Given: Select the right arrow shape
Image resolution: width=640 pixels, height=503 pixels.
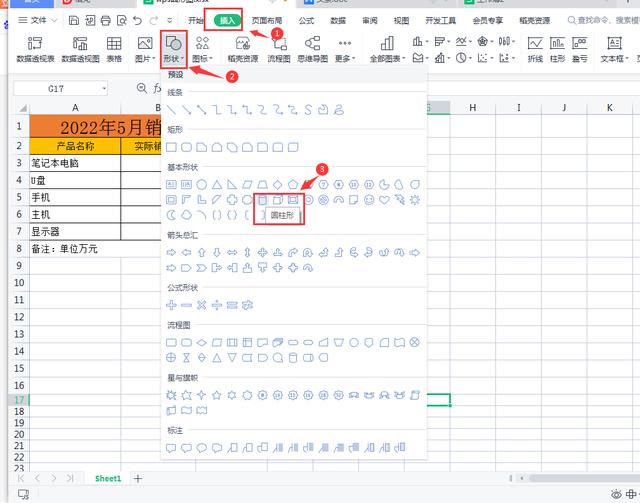Looking at the screenshot, I should (x=171, y=253).
